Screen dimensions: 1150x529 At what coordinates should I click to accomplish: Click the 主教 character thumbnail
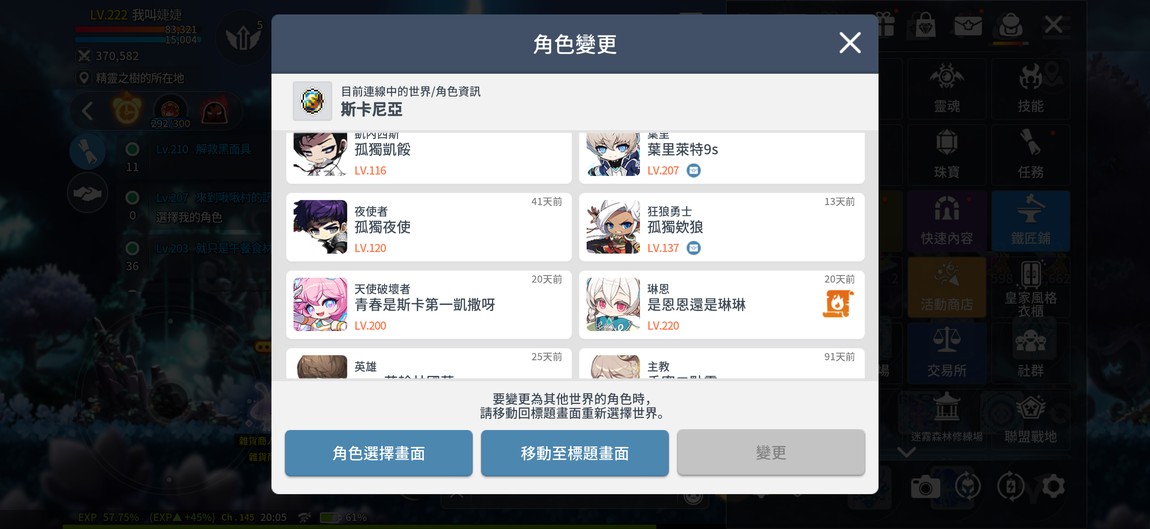[613, 367]
